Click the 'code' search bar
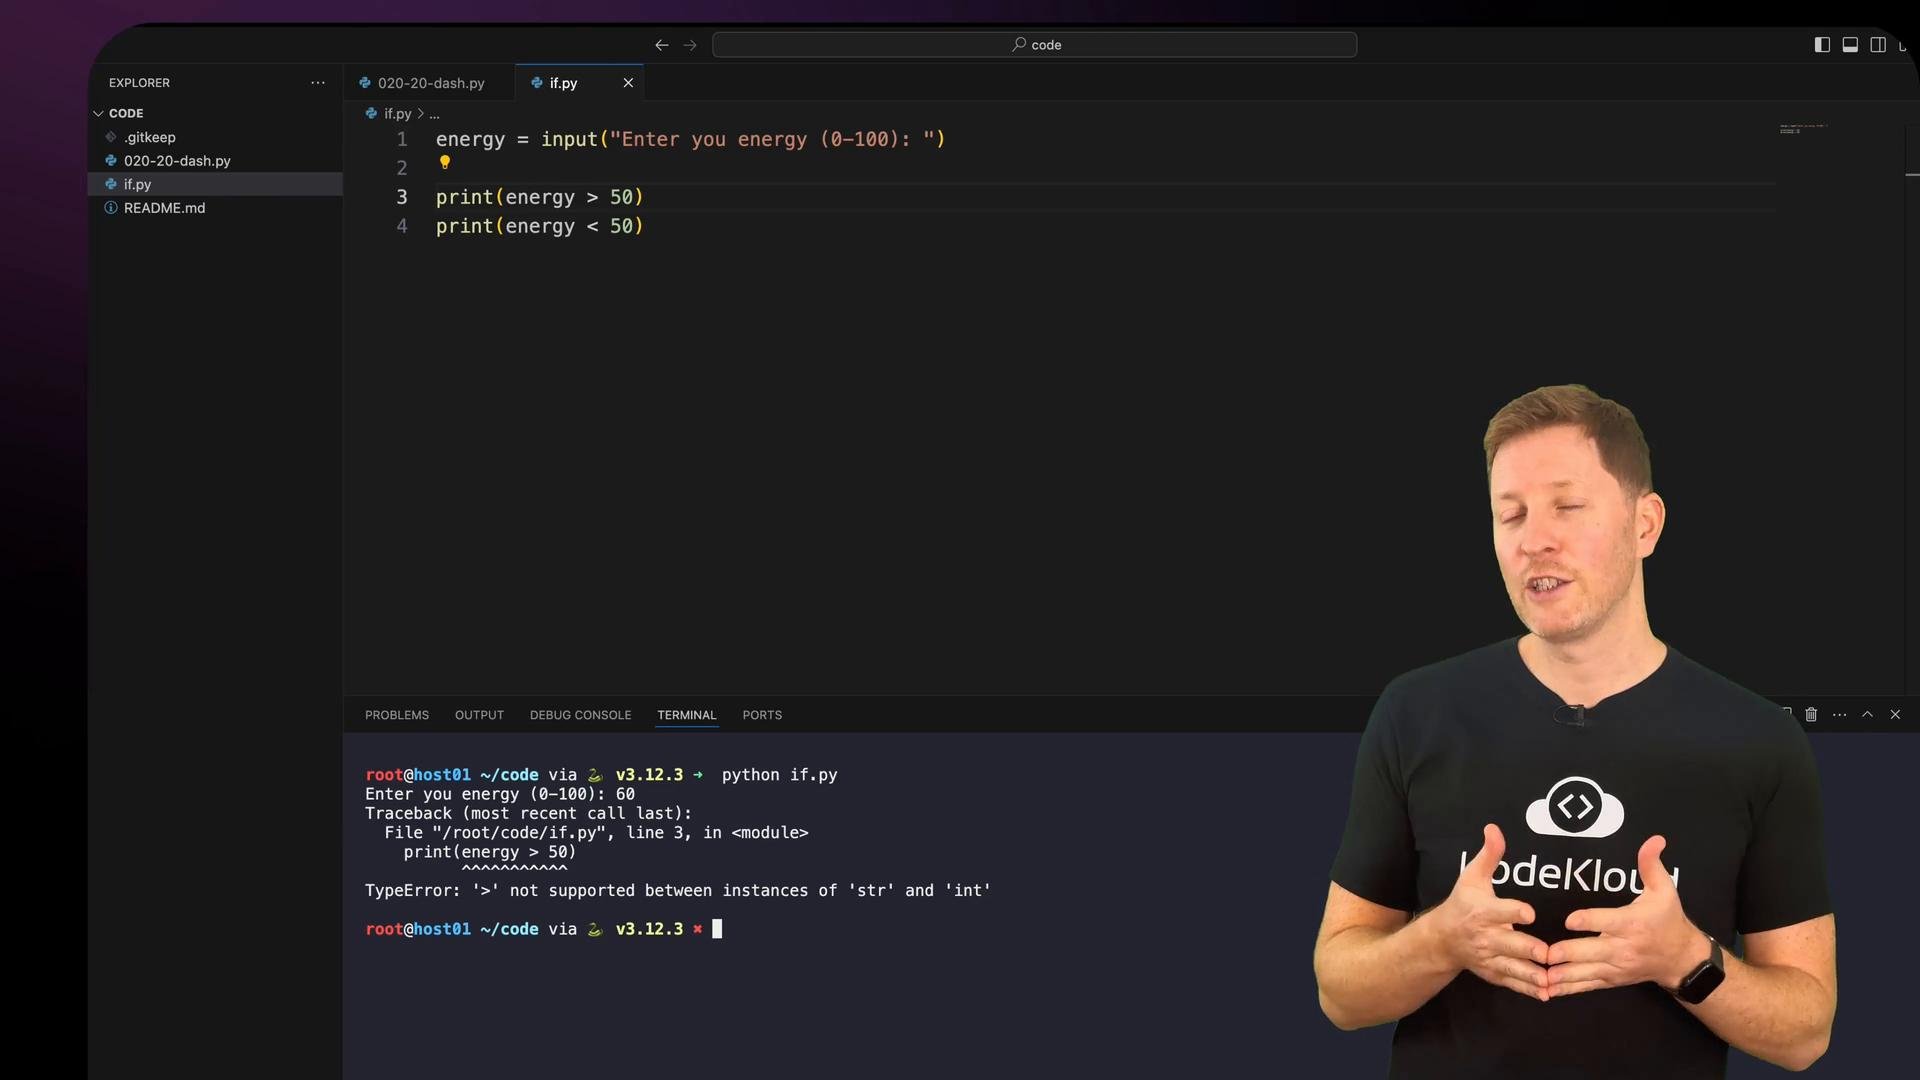Screen dimensions: 1920x1080 click(x=1034, y=45)
